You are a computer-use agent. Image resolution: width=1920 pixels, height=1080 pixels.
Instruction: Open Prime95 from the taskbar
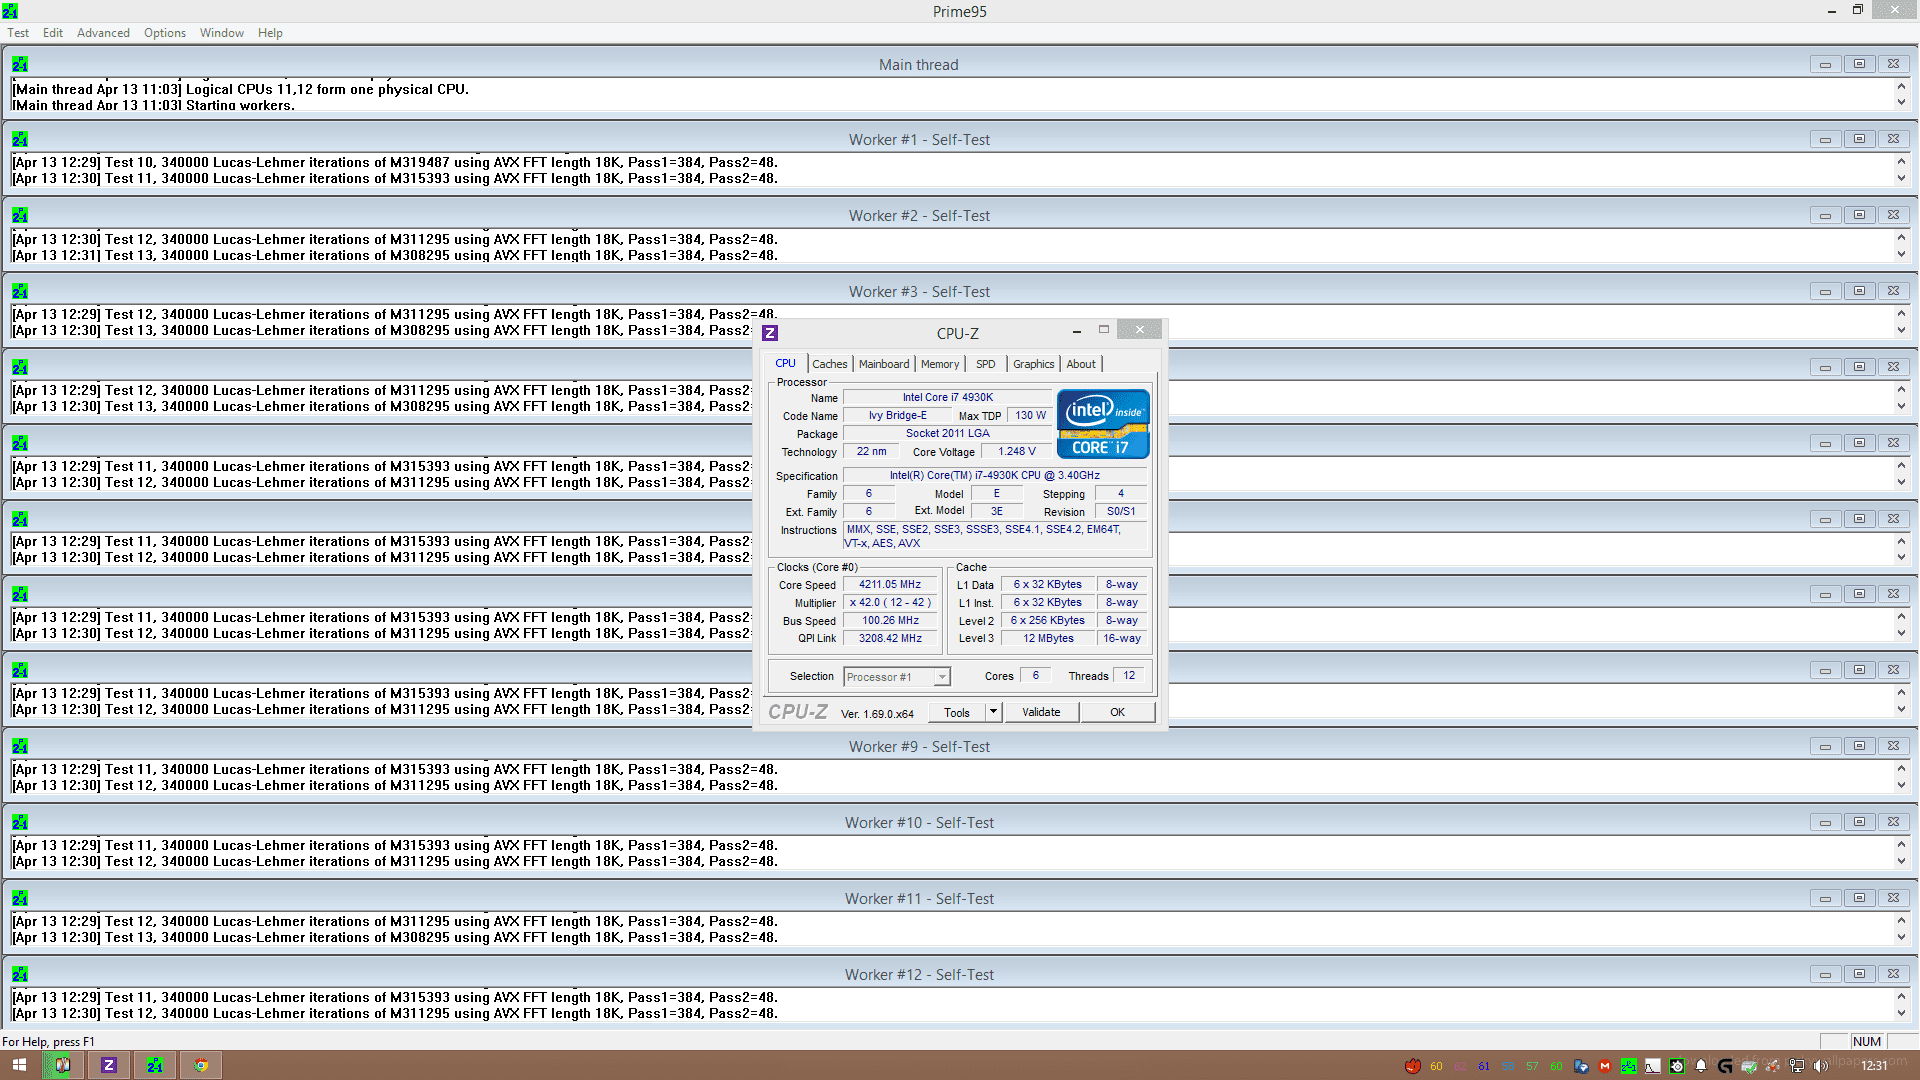155,1065
